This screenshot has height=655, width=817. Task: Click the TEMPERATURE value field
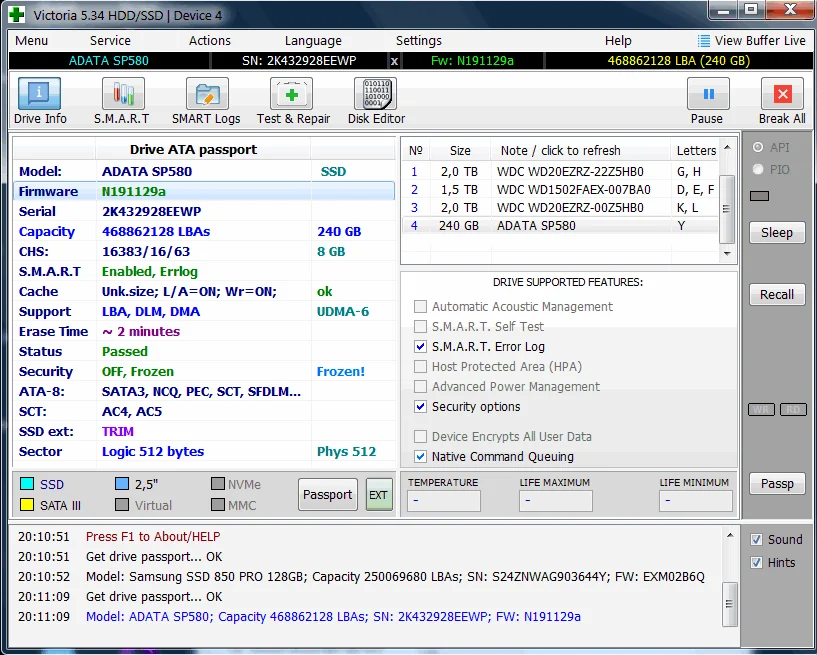(x=443, y=501)
